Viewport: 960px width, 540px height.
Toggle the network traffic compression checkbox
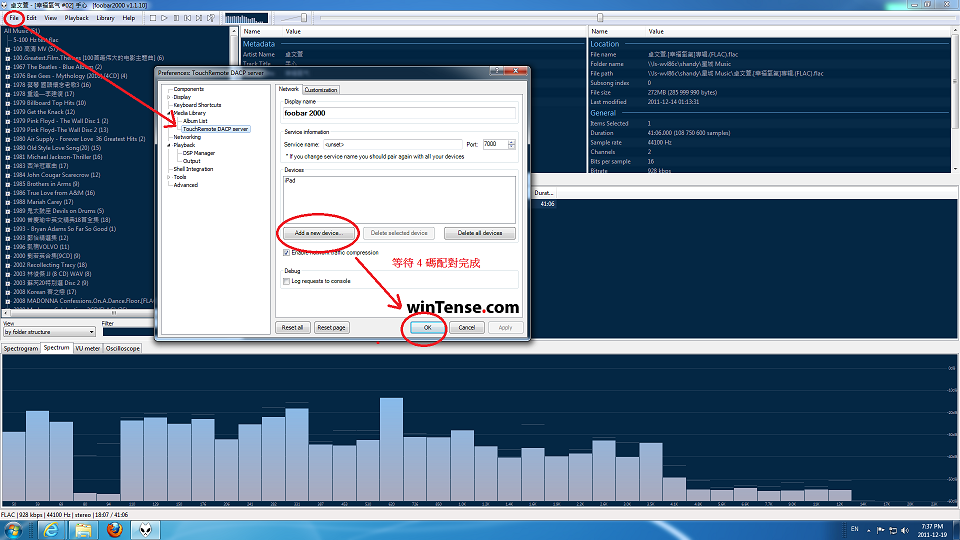[x=287, y=252]
